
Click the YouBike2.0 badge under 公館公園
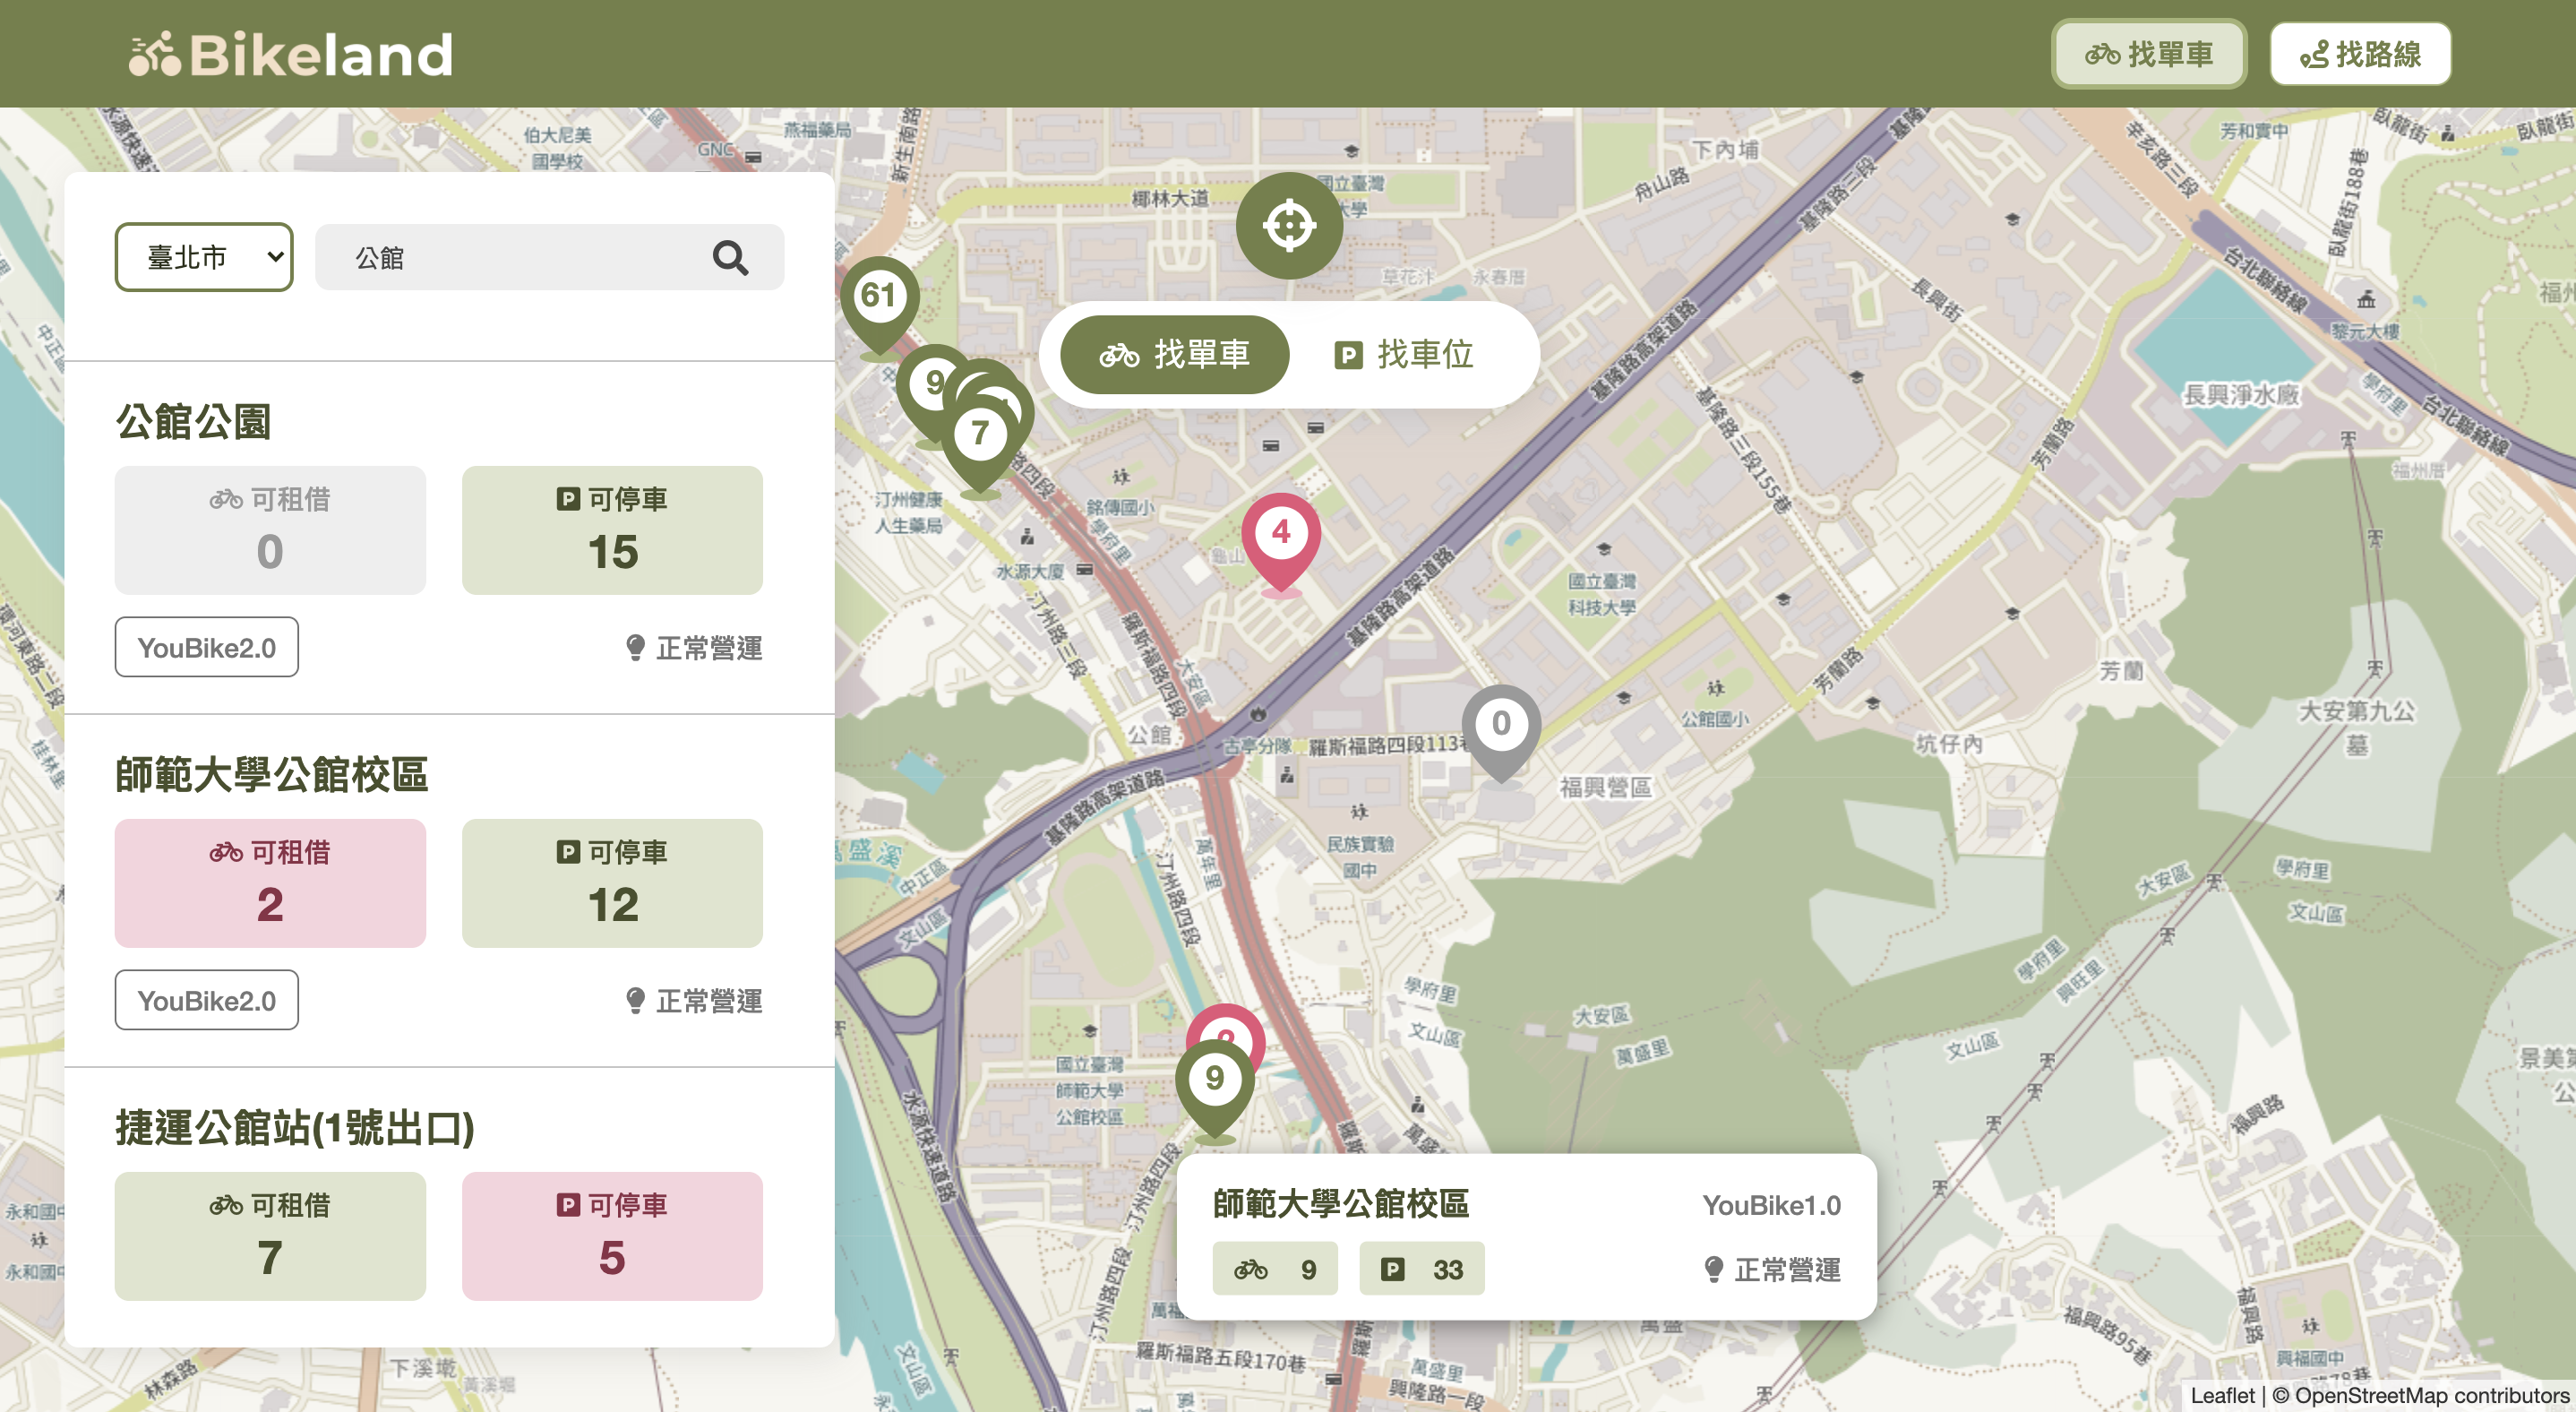point(206,648)
